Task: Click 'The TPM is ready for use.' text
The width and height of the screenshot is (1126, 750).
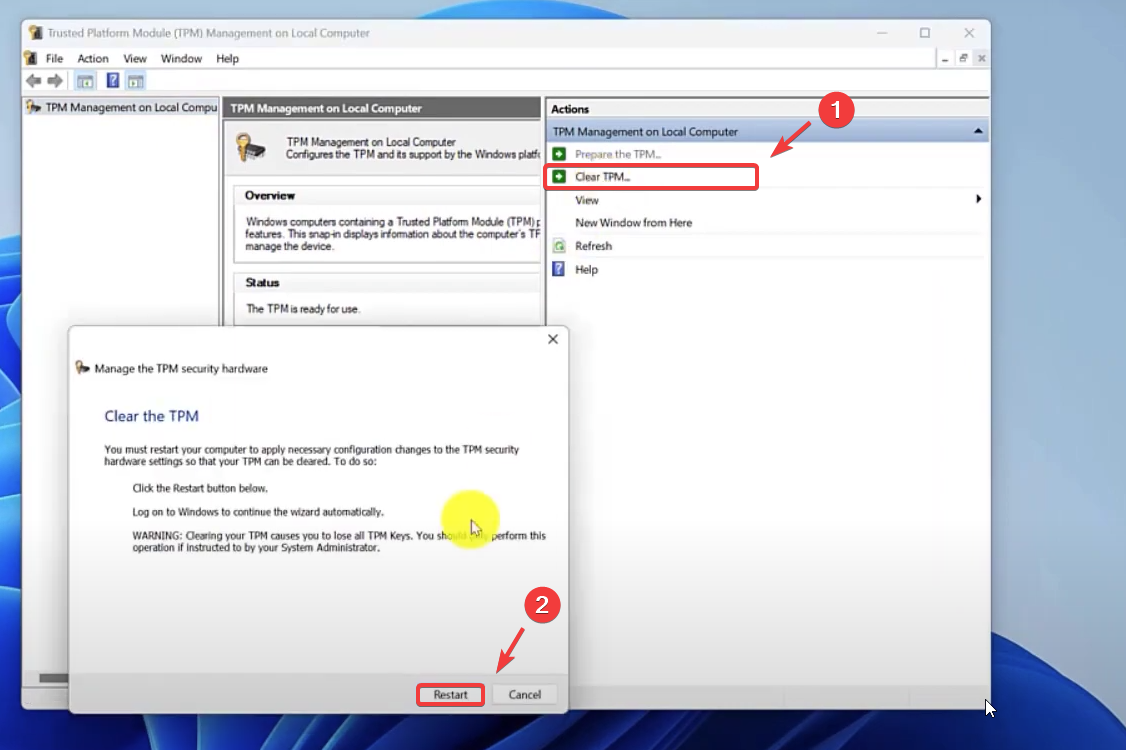Action: pyautogui.click(x=302, y=309)
